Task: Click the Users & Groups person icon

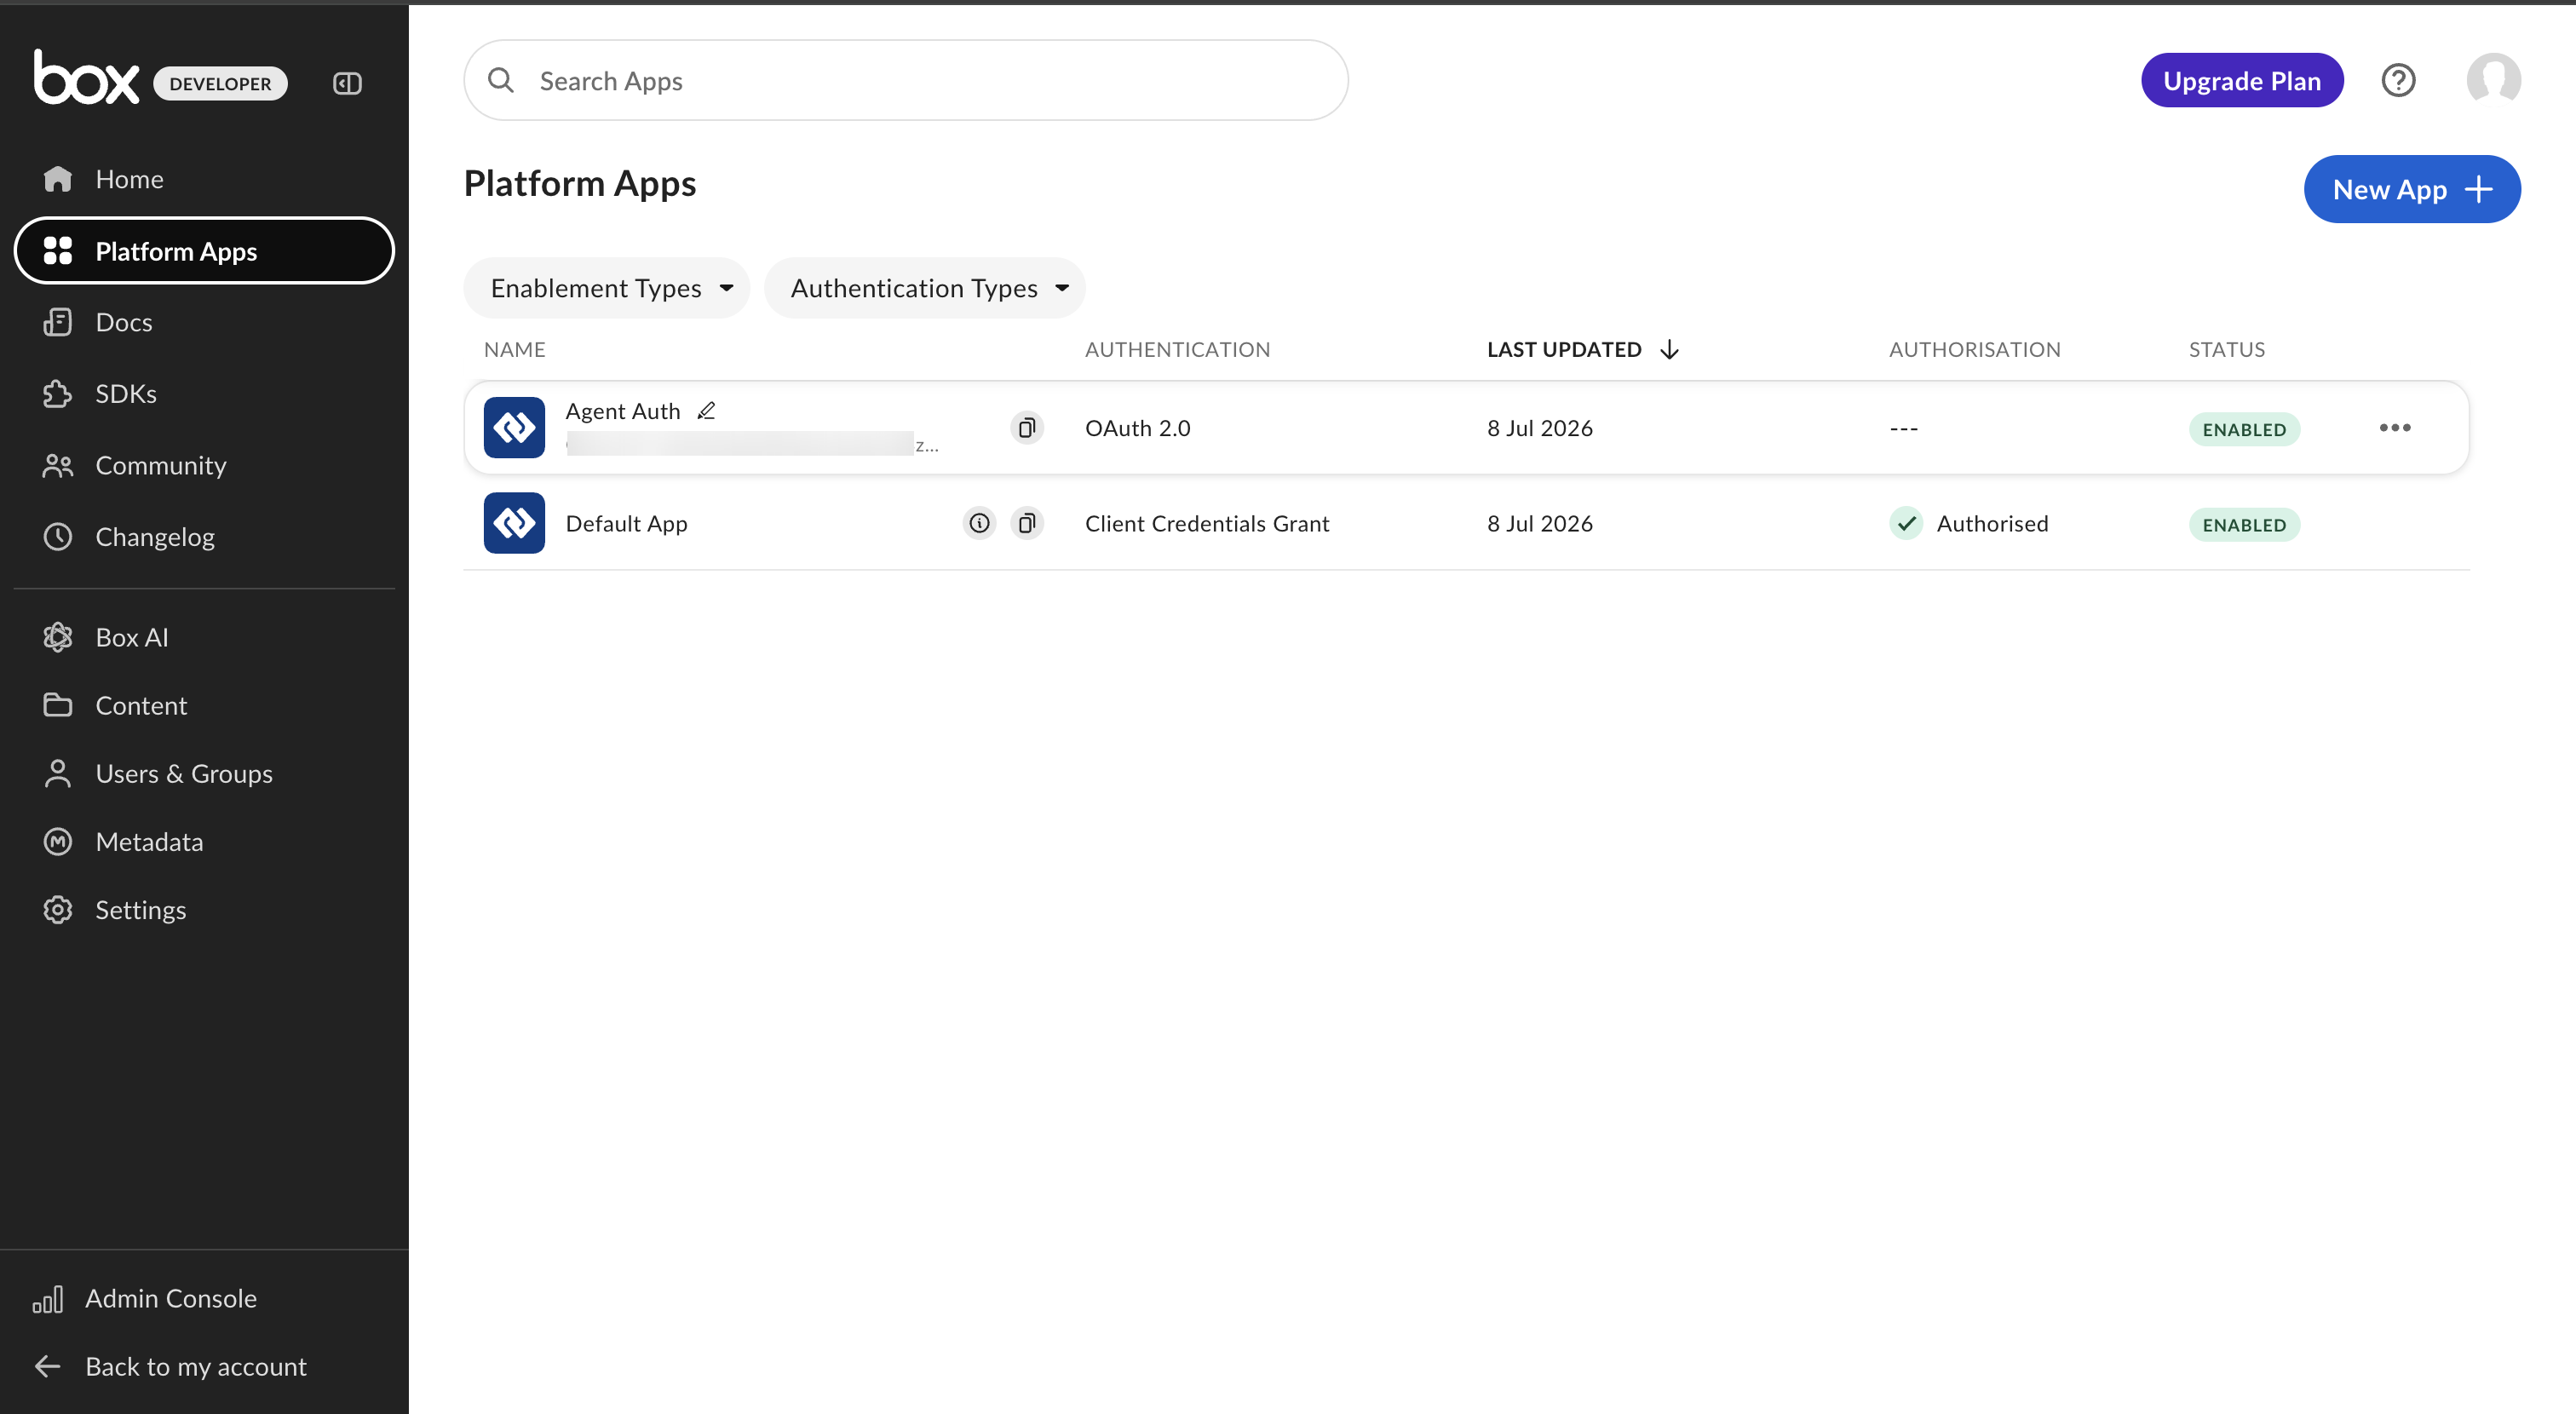Action: tap(57, 773)
